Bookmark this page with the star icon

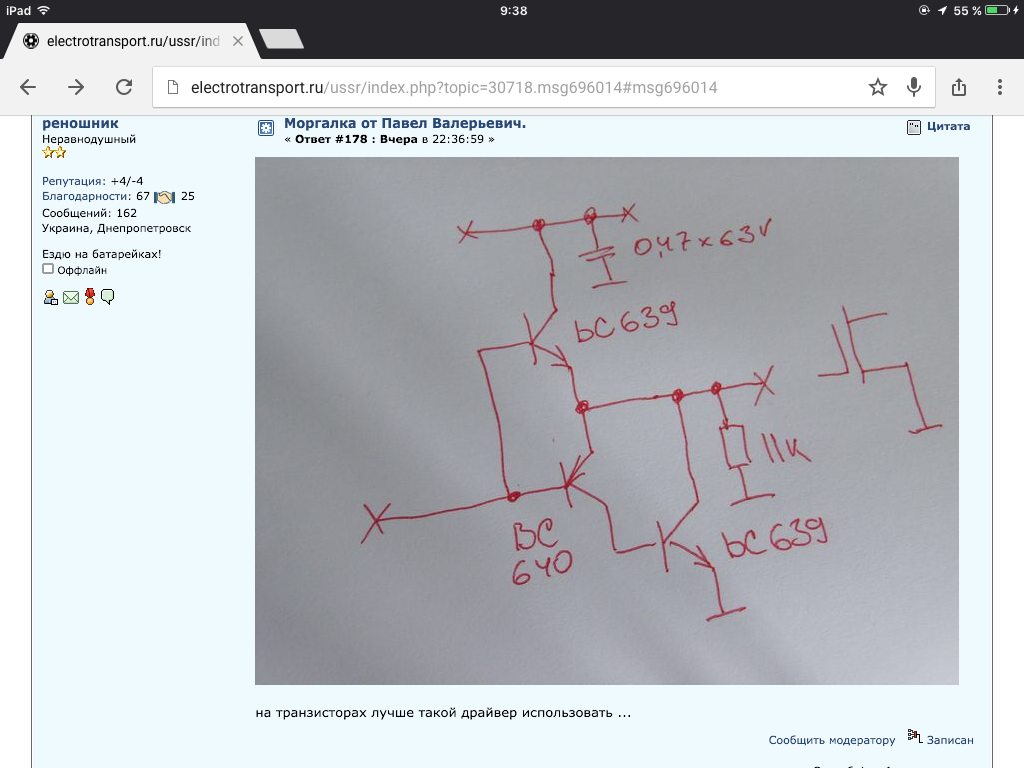pos(877,87)
